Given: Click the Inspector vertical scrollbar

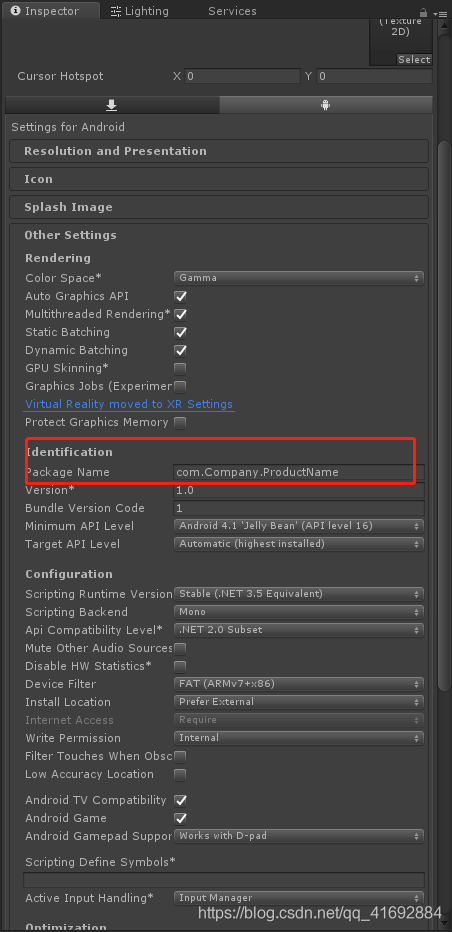Looking at the screenshot, I should [444, 416].
